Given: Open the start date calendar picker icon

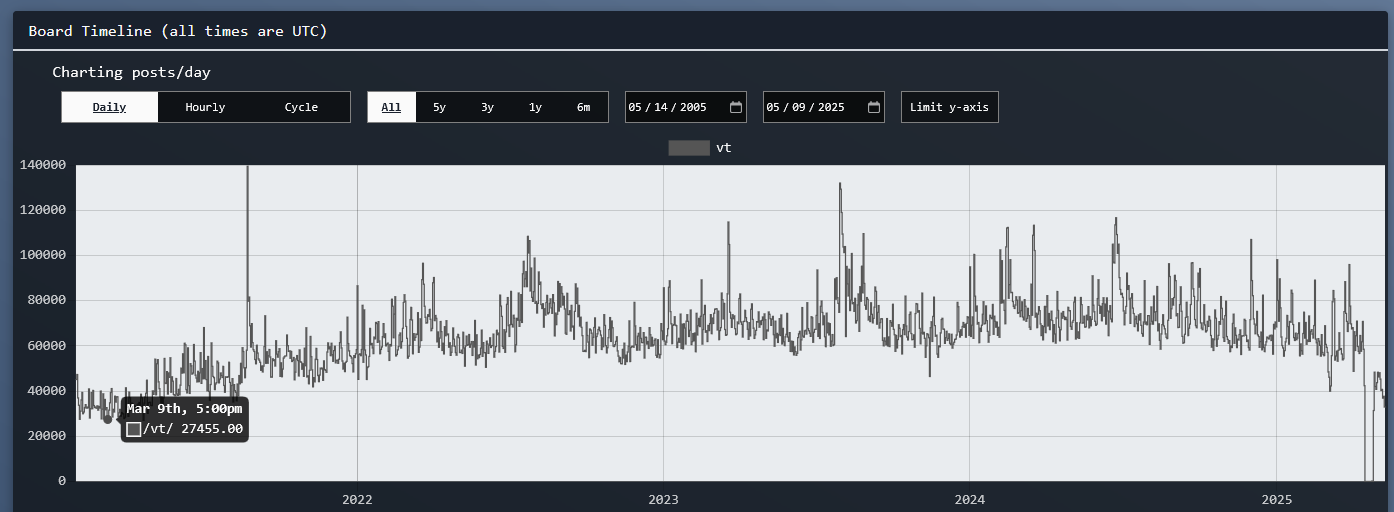Looking at the screenshot, I should (x=736, y=107).
